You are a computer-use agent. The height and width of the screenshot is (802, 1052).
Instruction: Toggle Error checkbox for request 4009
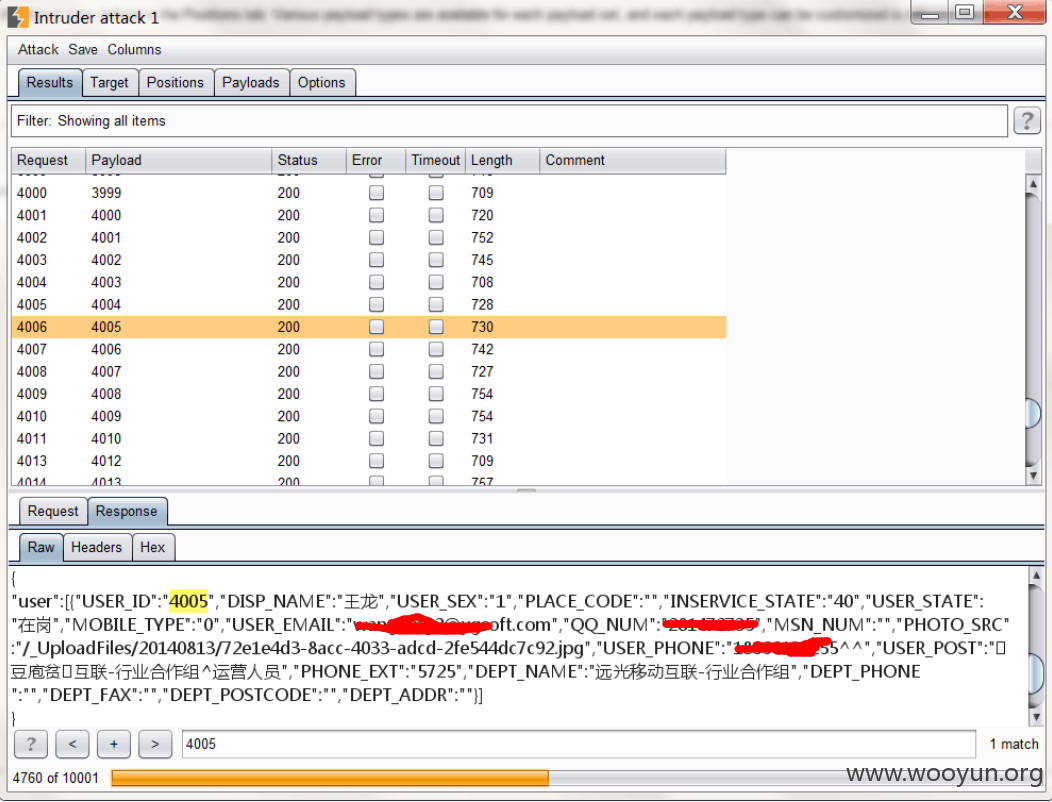pyautogui.click(x=376, y=394)
